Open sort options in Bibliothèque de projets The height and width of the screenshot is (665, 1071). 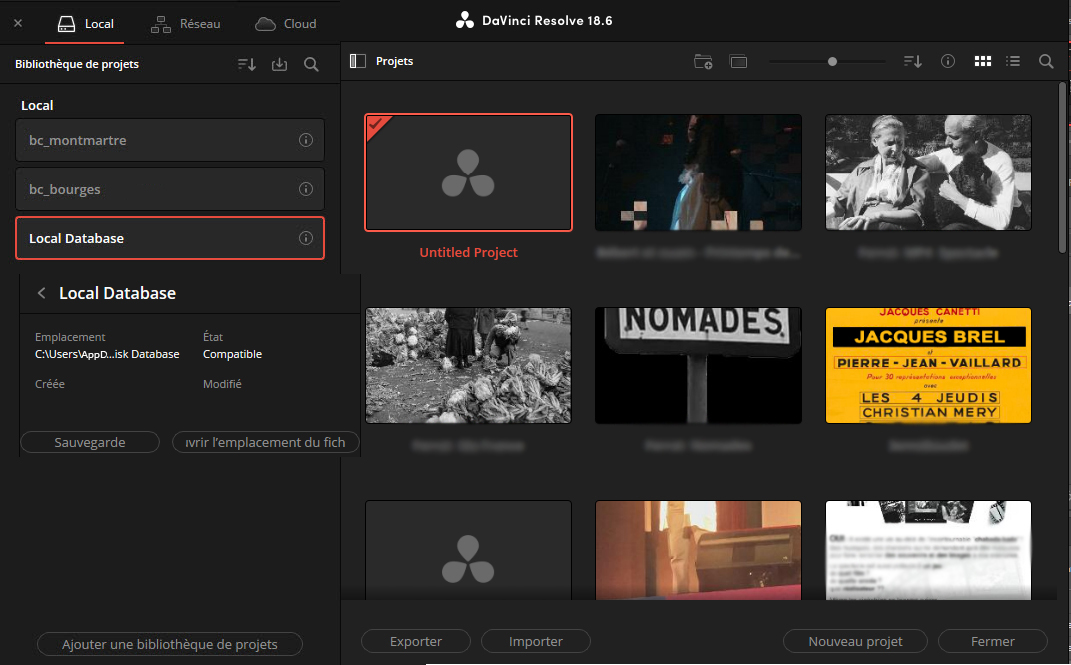coord(247,64)
